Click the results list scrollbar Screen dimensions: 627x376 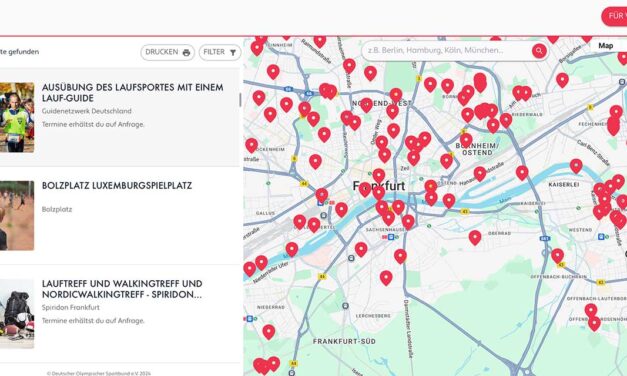coord(240,100)
